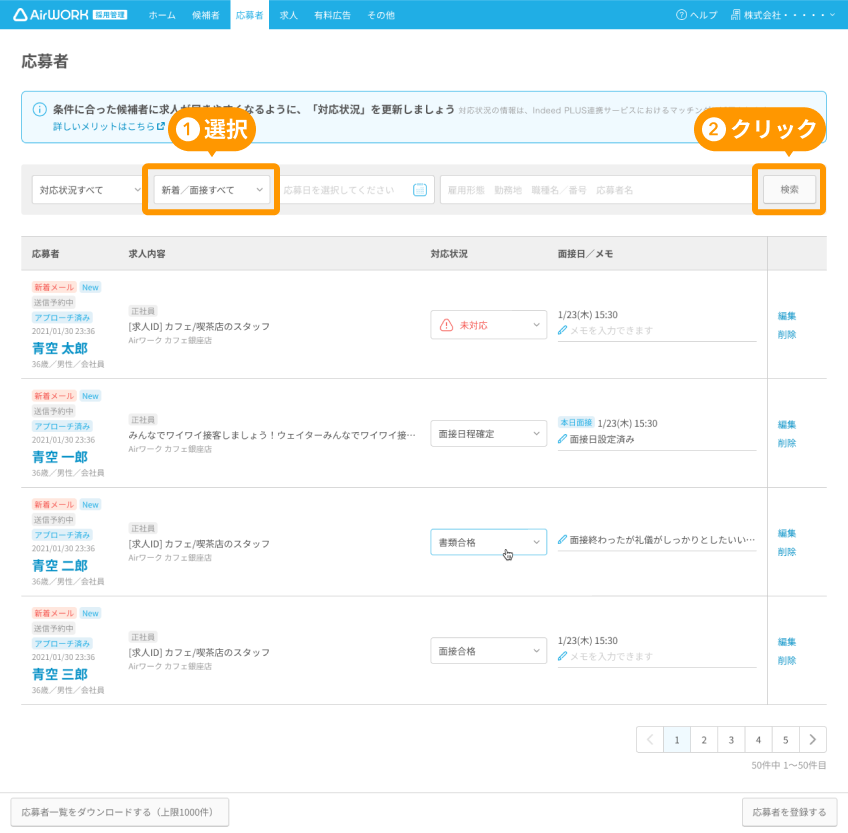Open the 対応状況すべて dropdown
Viewport: 848px width, 833px height.
point(87,190)
